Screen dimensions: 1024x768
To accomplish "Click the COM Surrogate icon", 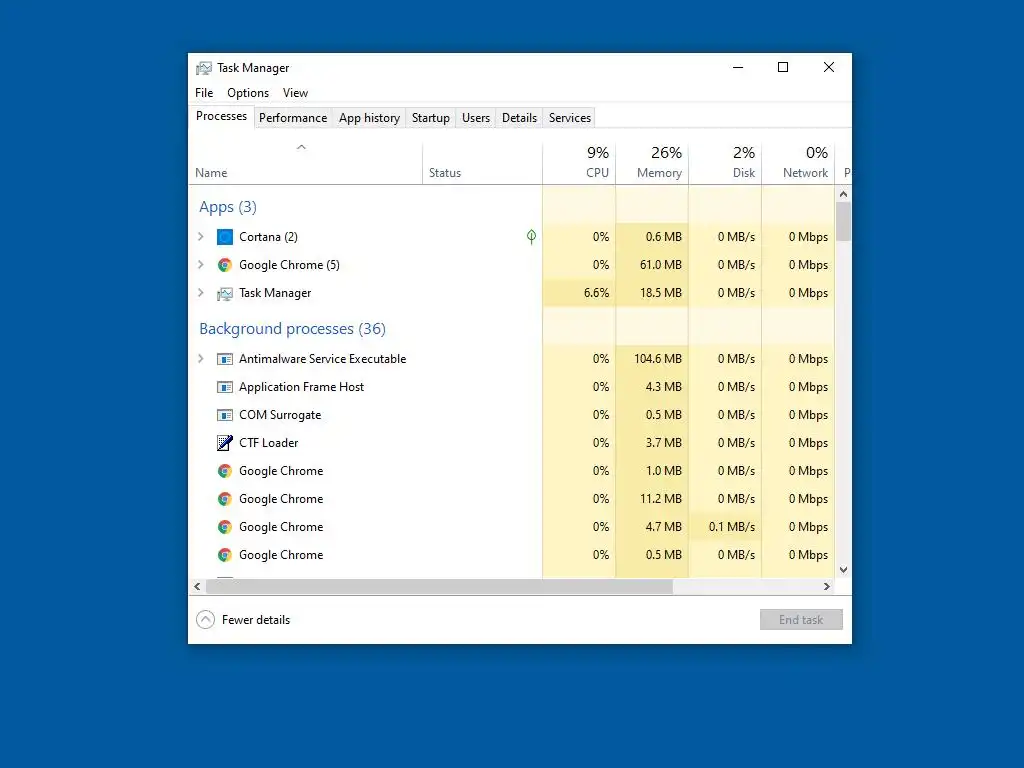I will coord(225,415).
